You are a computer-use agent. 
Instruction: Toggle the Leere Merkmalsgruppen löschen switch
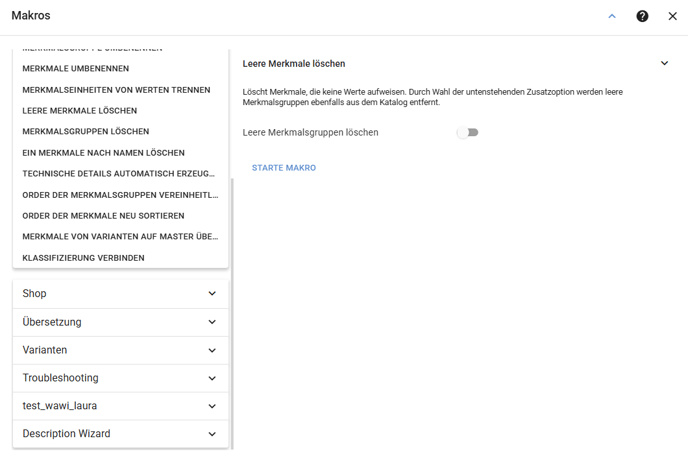coord(468,132)
